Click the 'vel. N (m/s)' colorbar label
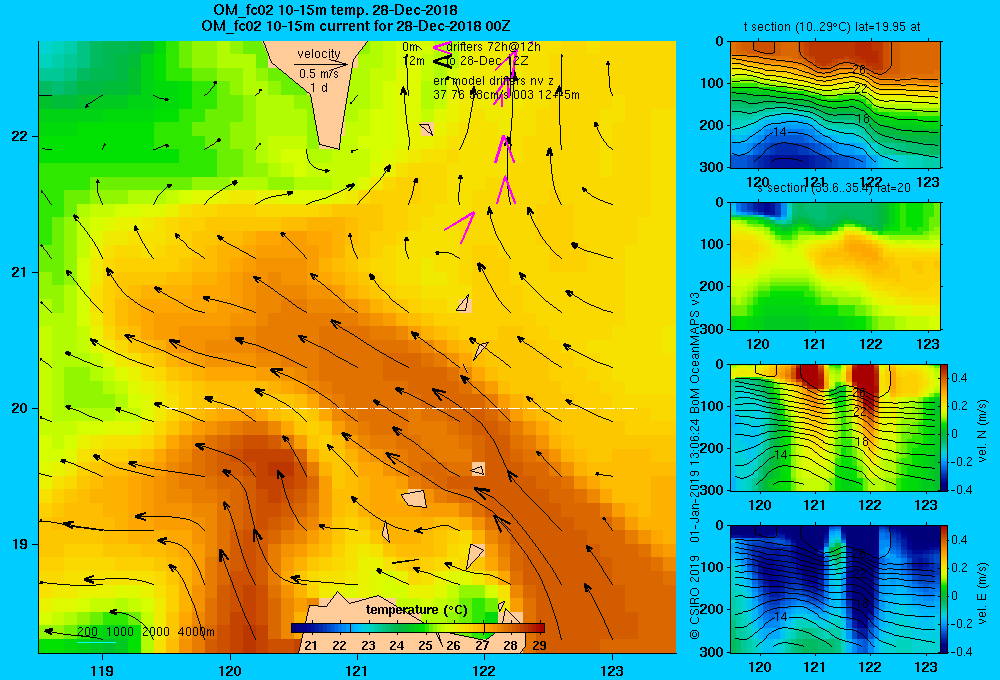Screen dimensions: 1000x680 [982, 431]
